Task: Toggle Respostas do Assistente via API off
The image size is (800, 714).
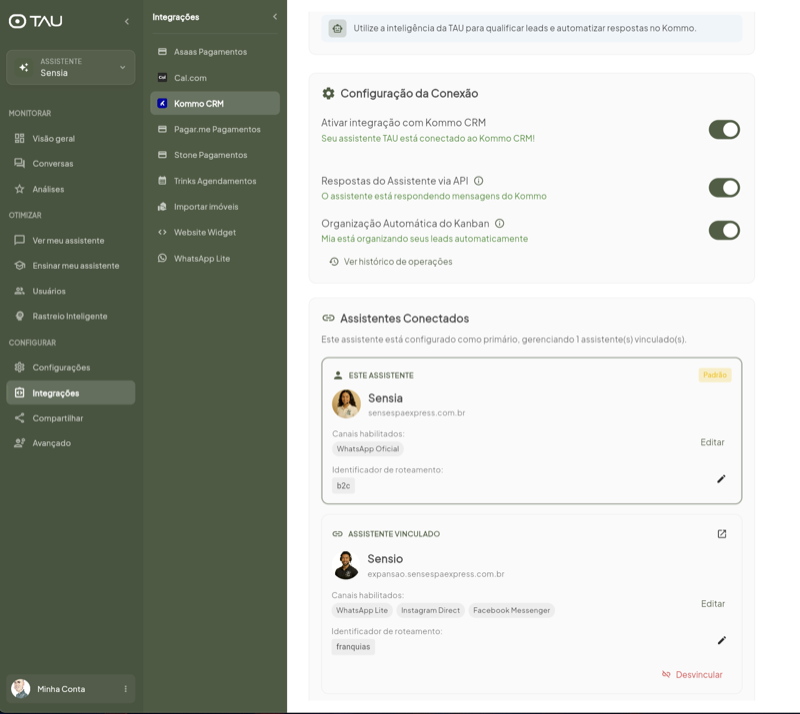Action: click(724, 187)
